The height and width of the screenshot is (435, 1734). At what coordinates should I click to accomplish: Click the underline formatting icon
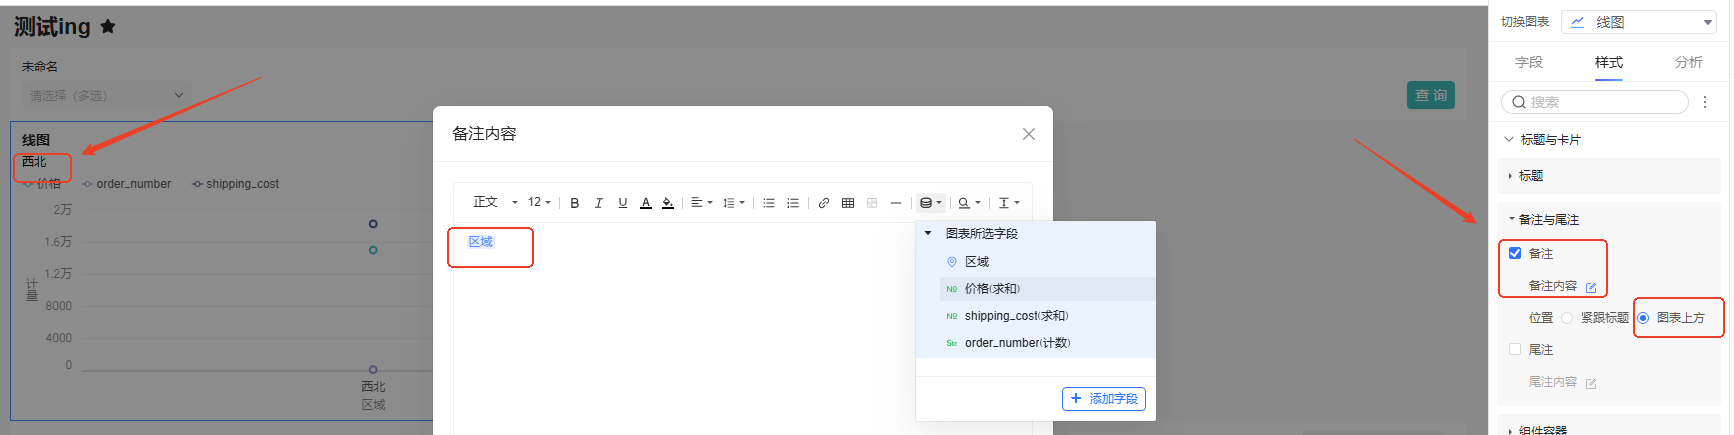click(x=622, y=203)
